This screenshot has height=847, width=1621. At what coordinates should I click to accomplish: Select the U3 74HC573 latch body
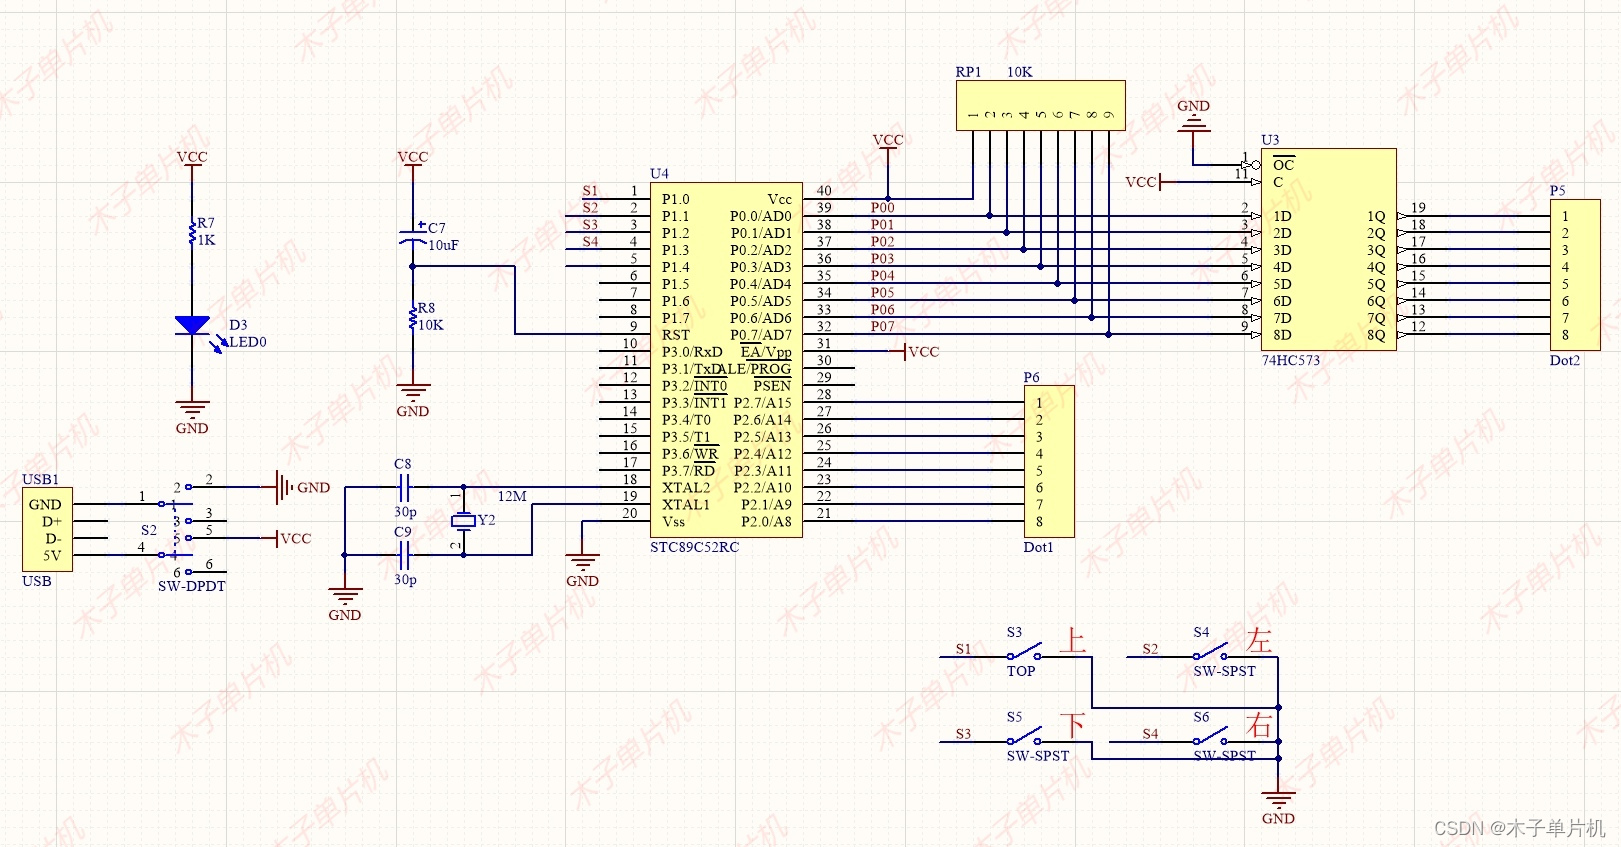pyautogui.click(x=1329, y=249)
